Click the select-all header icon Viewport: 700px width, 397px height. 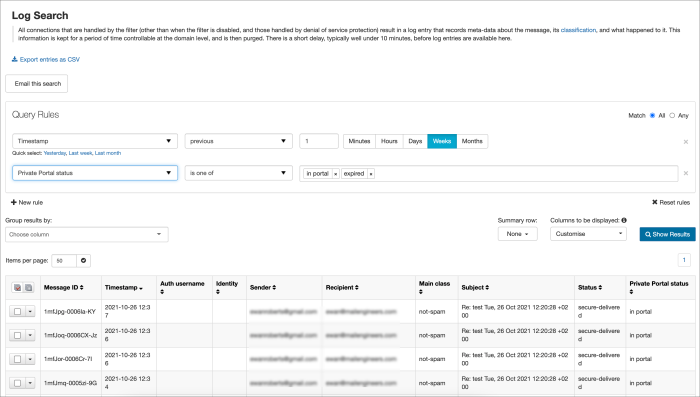point(17,288)
